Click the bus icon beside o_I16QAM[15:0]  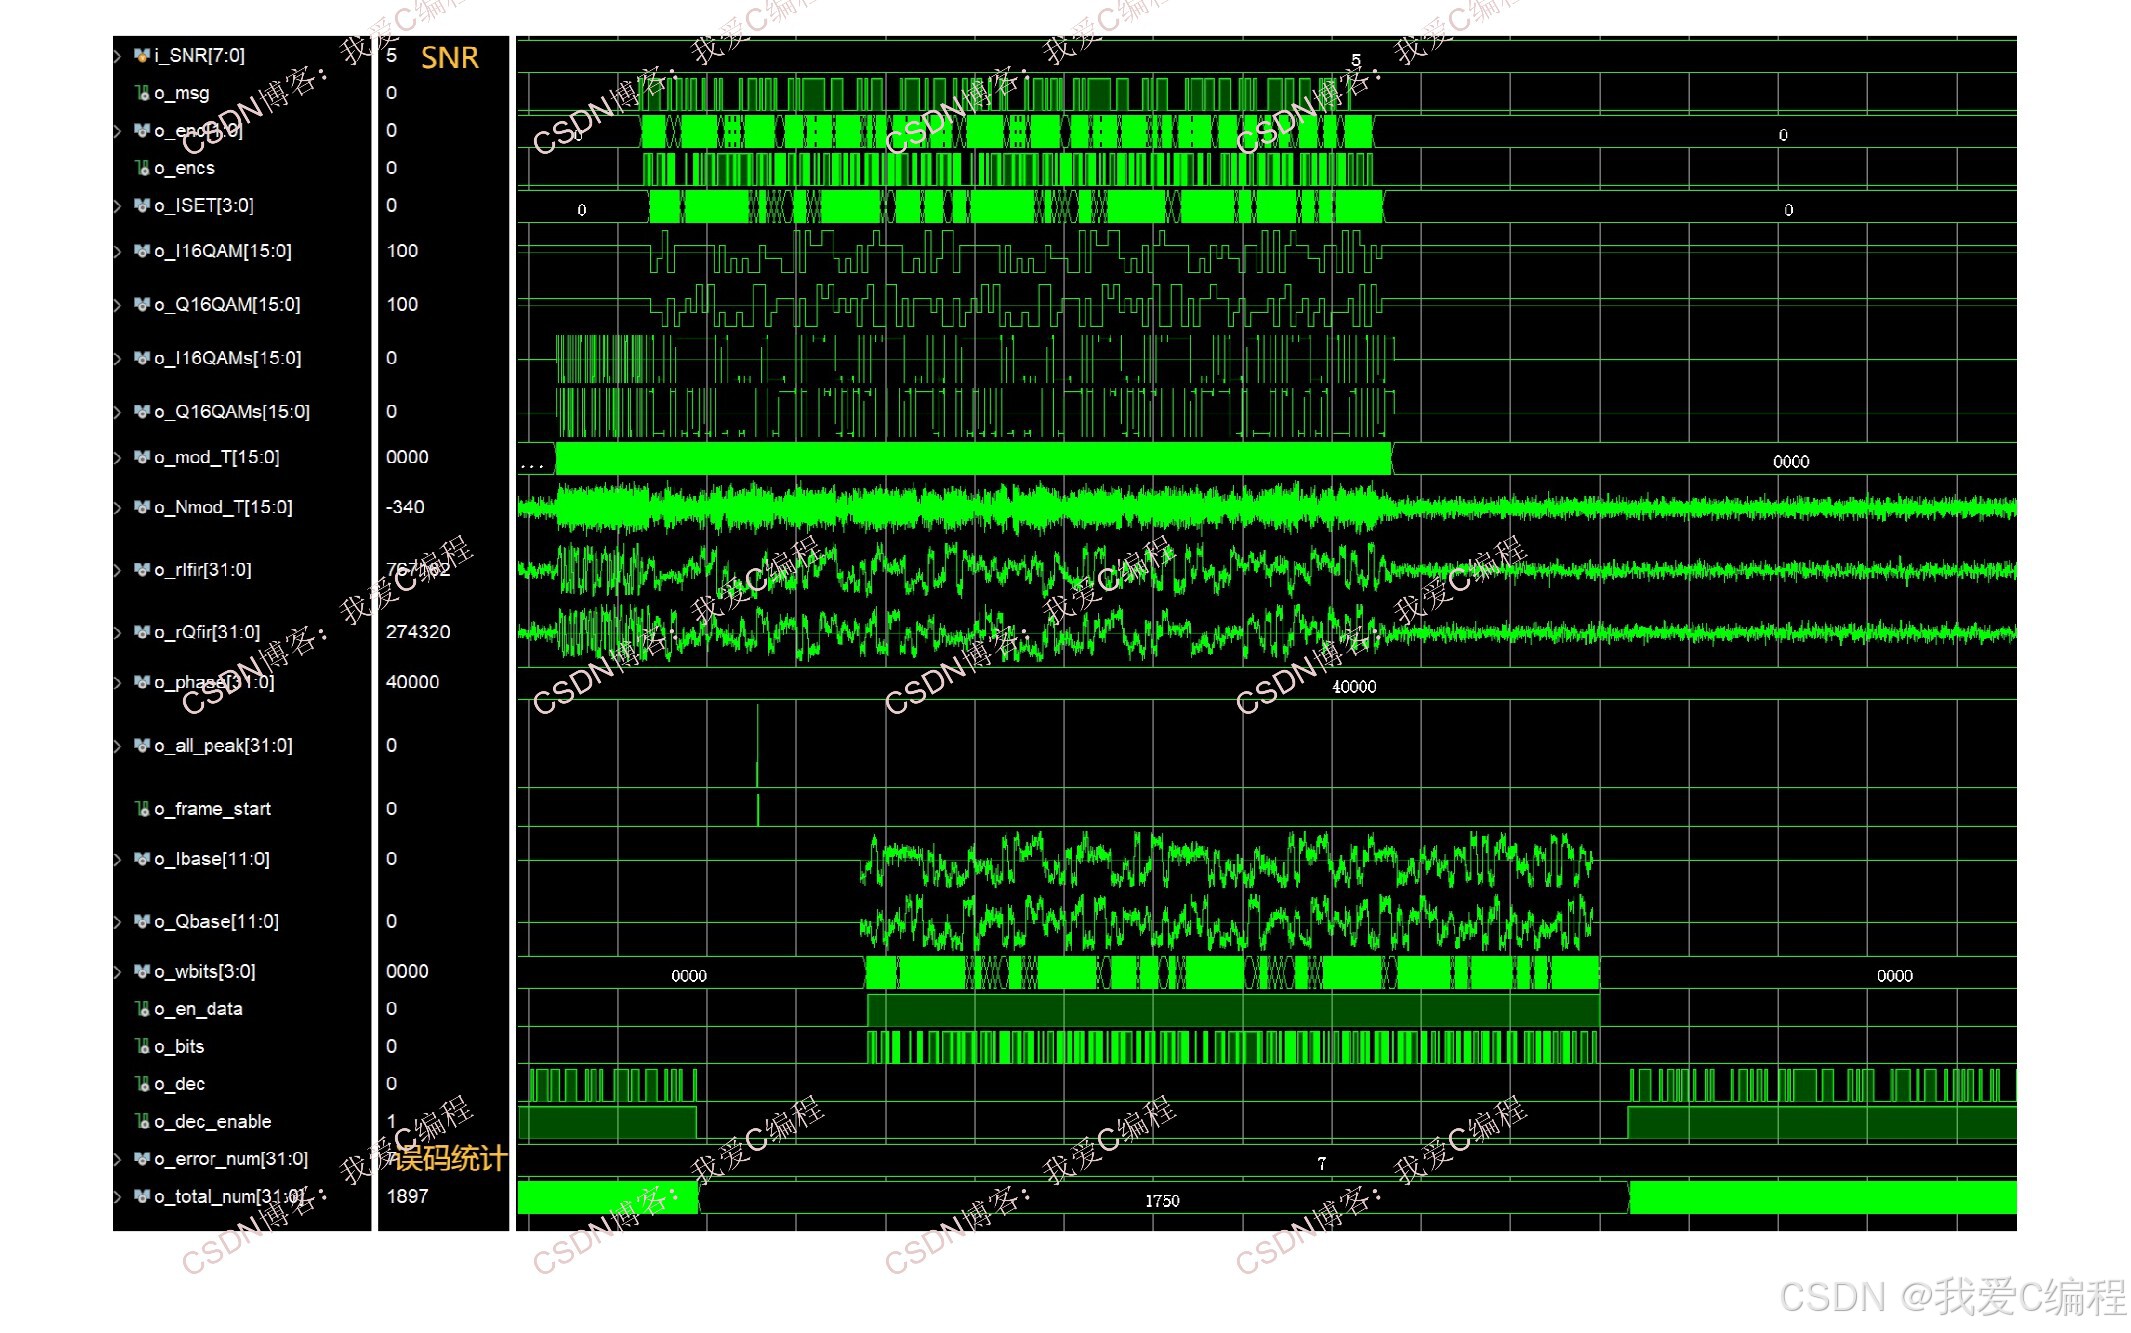(x=142, y=251)
